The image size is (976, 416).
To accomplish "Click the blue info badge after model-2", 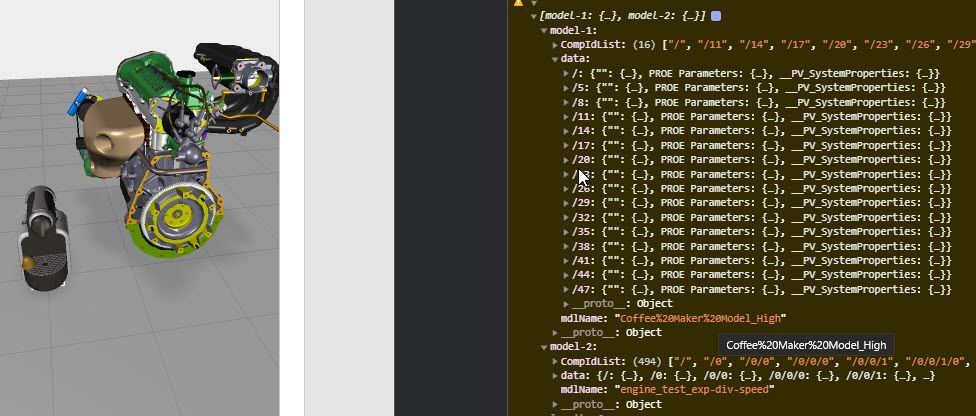I will (x=716, y=16).
